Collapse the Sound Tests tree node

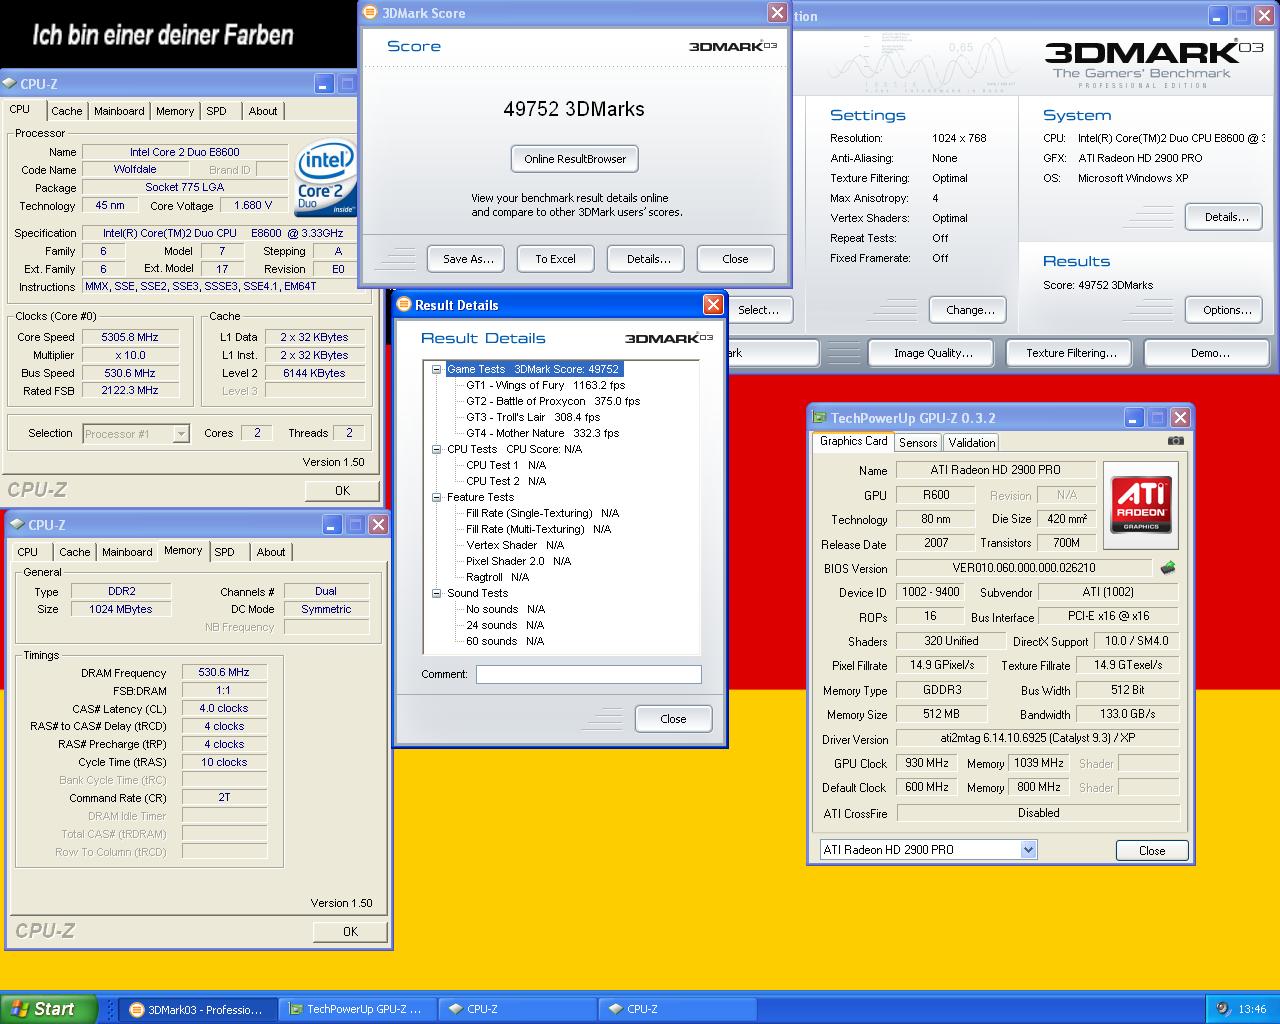pyautogui.click(x=437, y=593)
